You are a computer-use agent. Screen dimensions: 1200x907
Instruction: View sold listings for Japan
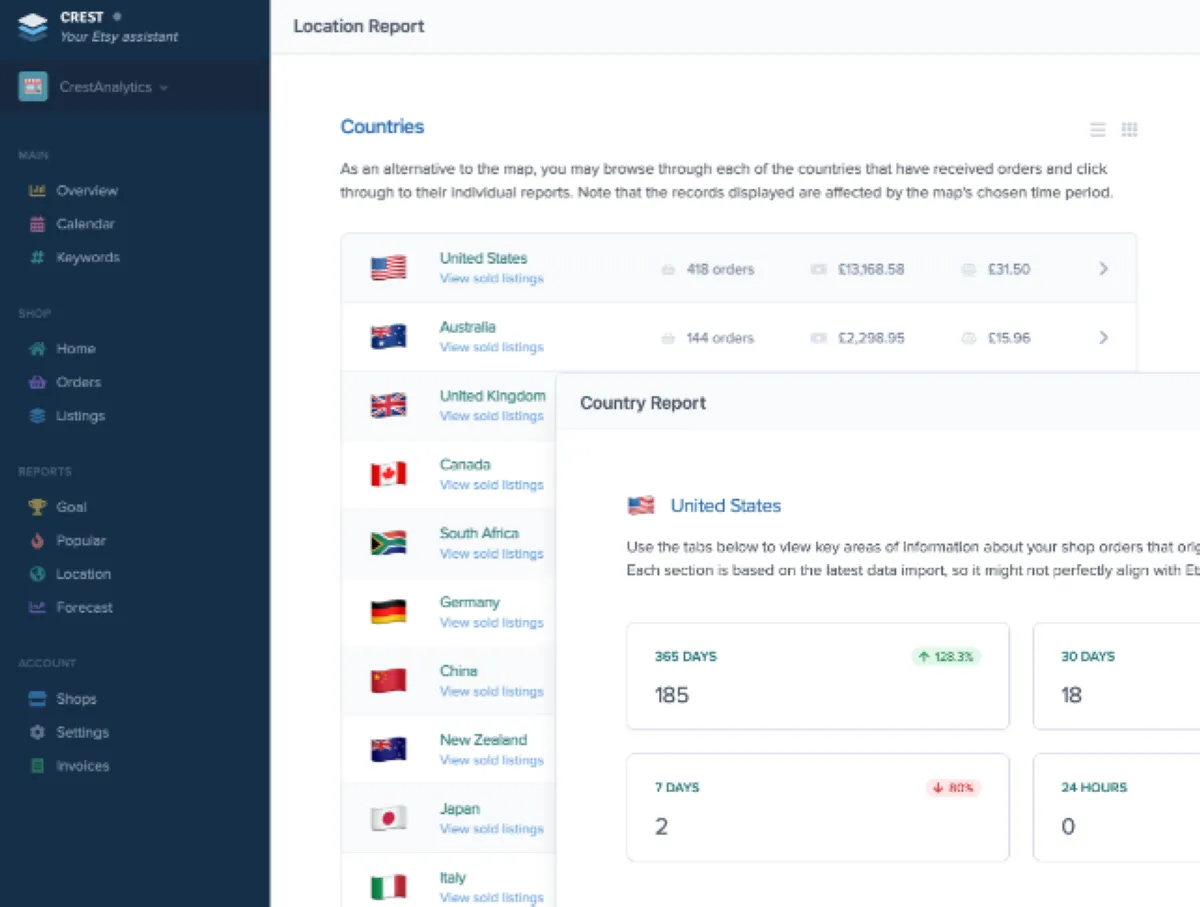click(492, 829)
